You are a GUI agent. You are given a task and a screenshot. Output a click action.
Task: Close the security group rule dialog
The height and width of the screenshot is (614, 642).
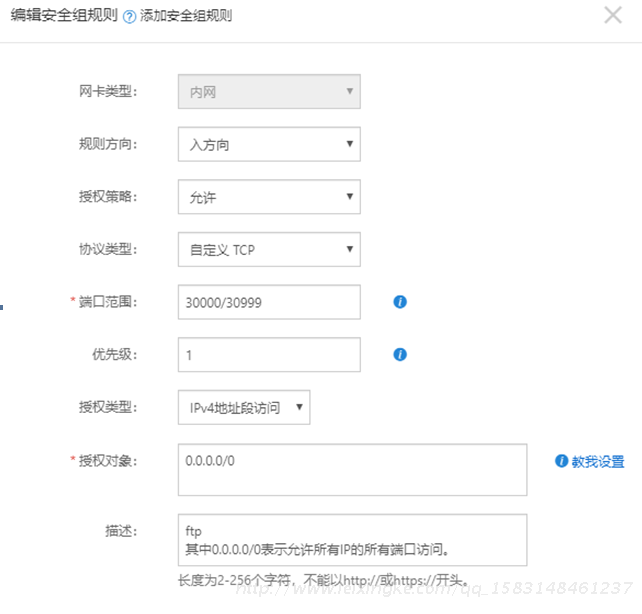coord(613,16)
